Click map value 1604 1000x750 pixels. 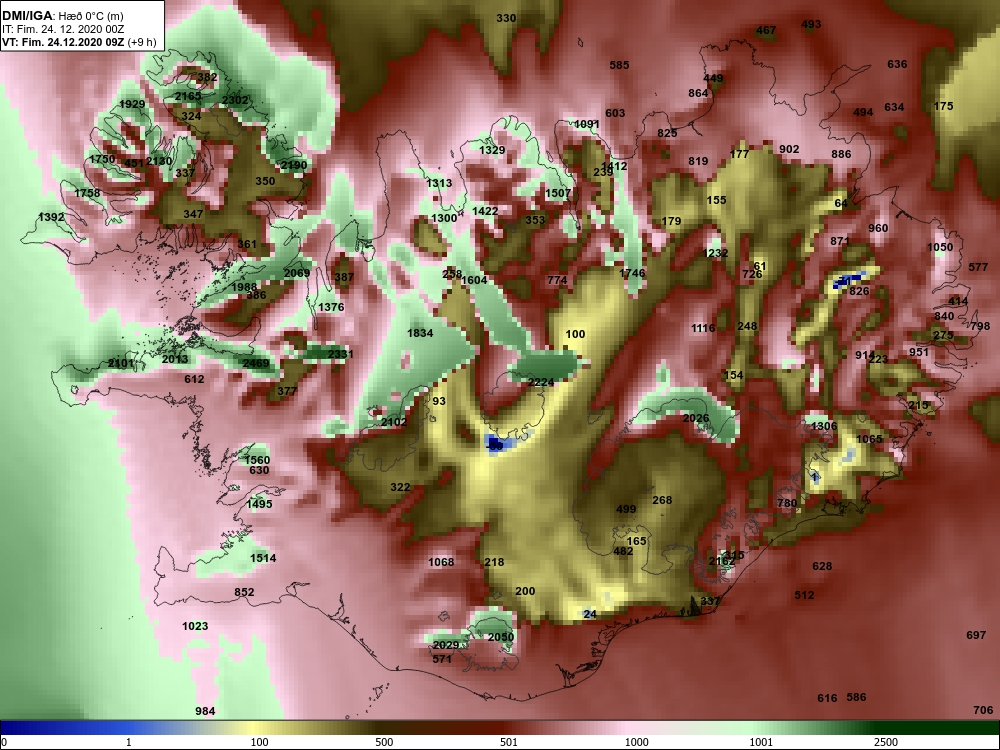coord(474,280)
